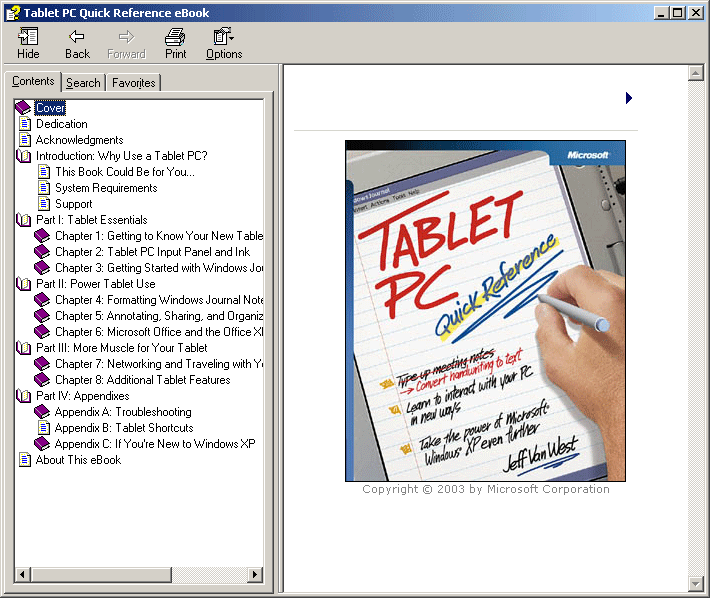Click the Chapter 7 book icon

(42, 364)
